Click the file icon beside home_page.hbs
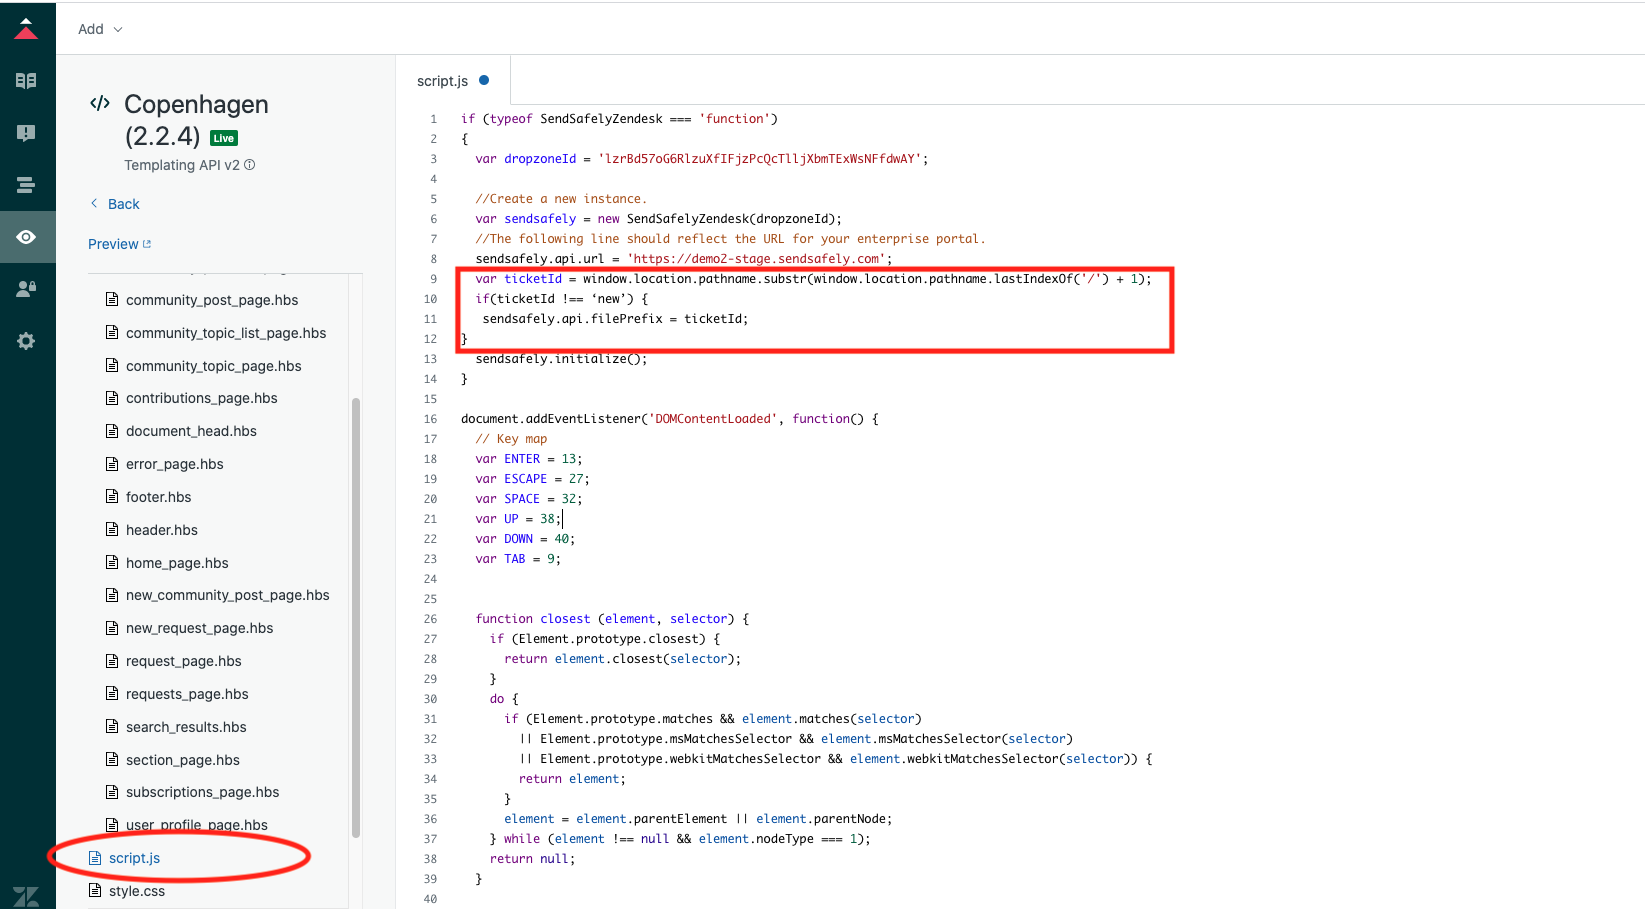This screenshot has width=1645, height=909. click(112, 562)
